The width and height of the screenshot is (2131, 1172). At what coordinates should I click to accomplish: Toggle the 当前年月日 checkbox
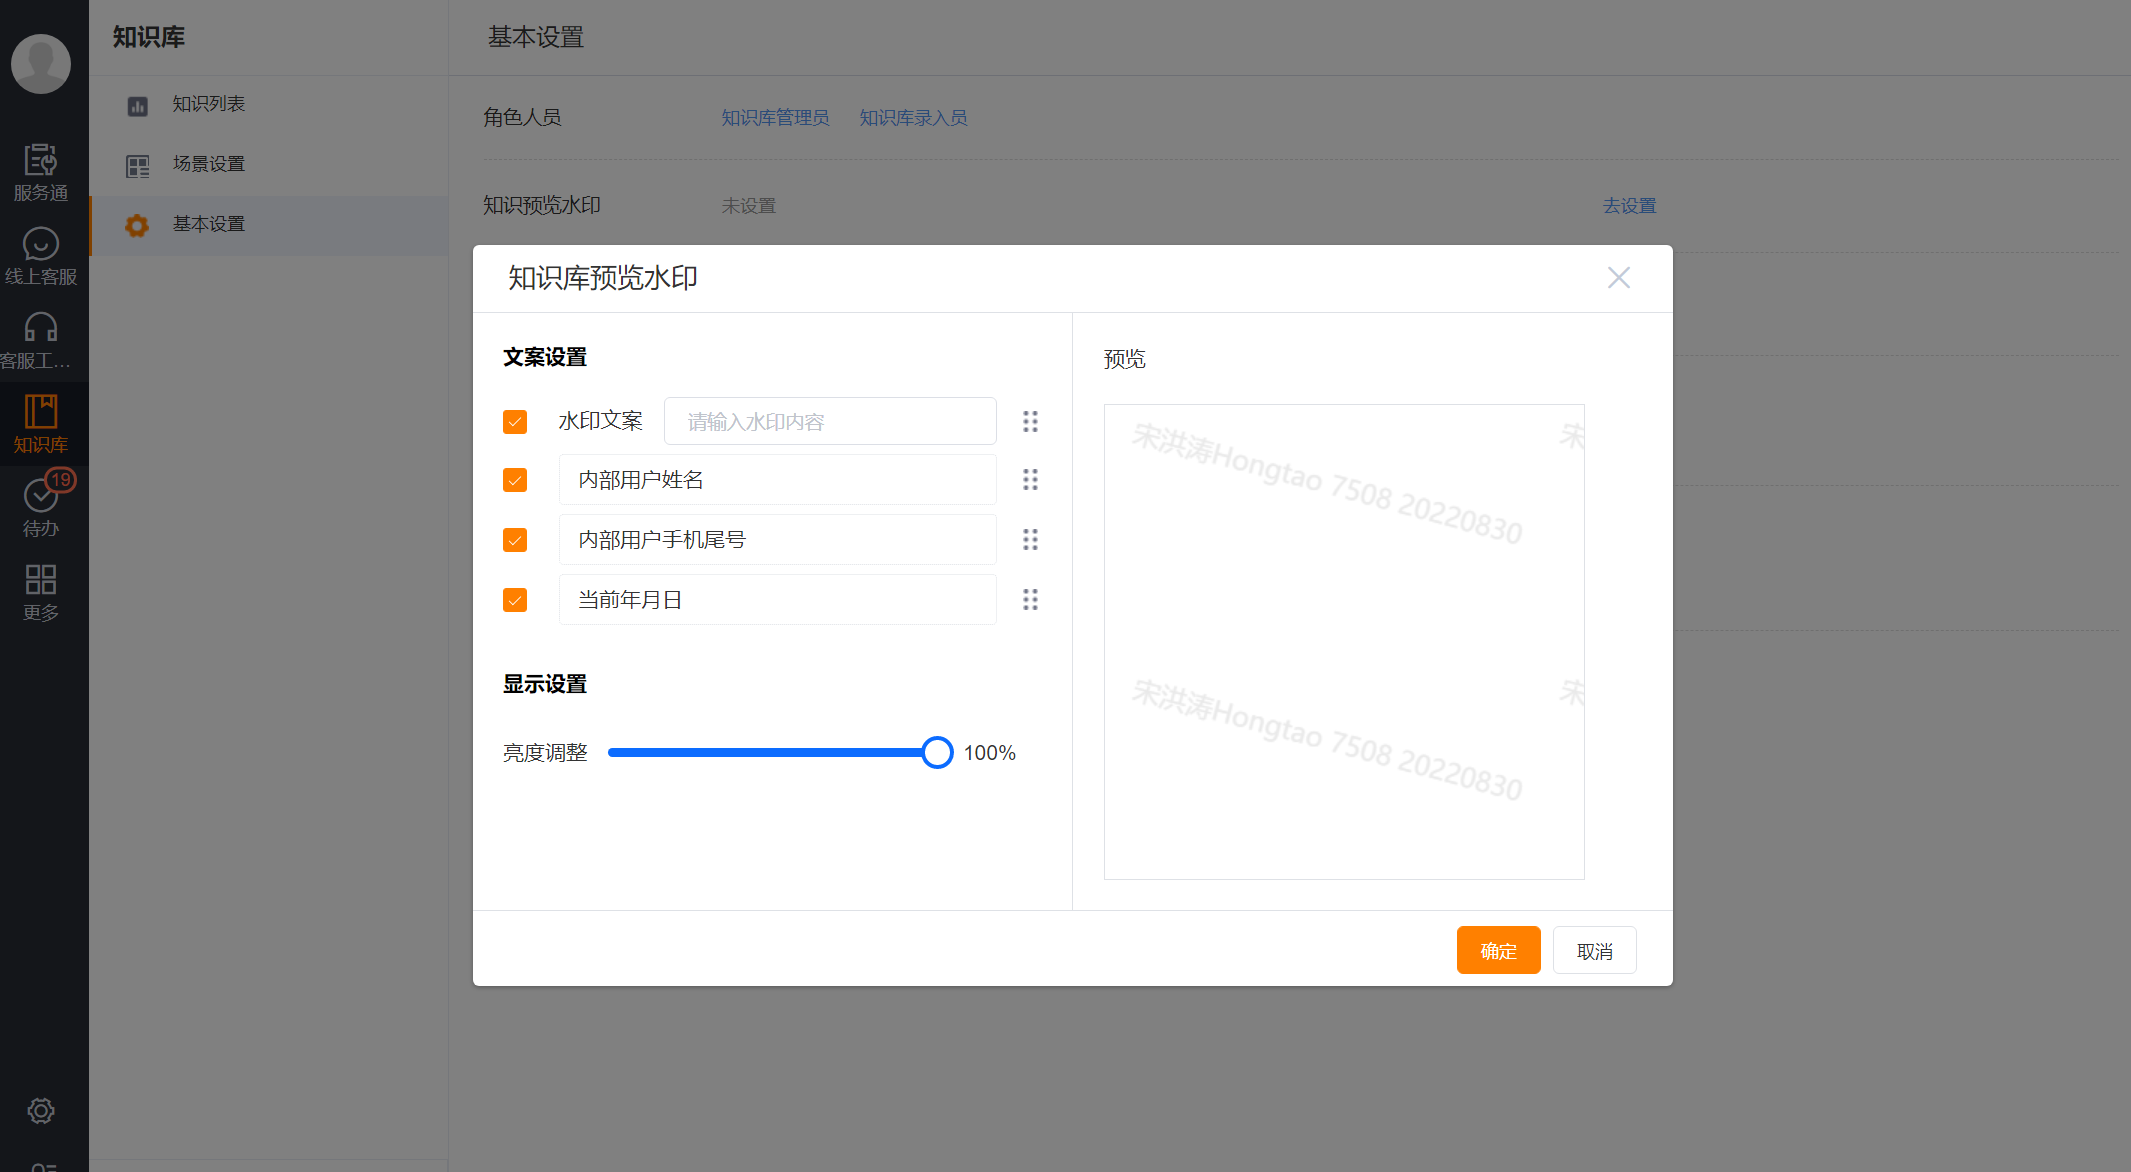(515, 600)
